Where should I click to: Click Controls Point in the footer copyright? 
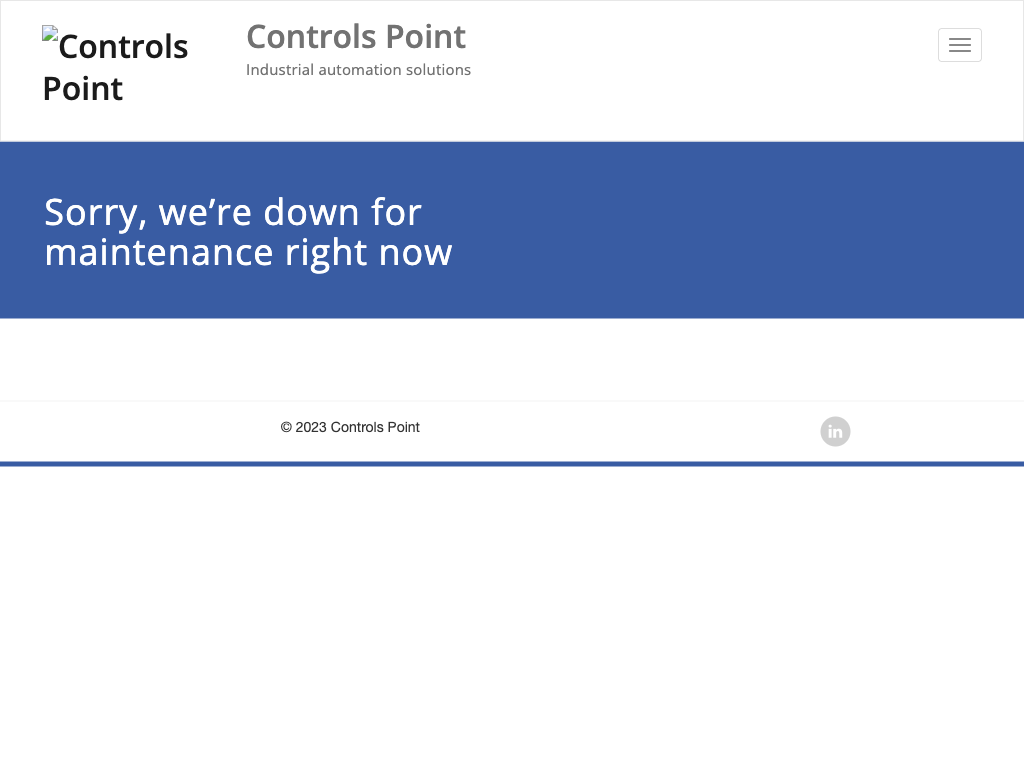pyautogui.click(x=375, y=427)
